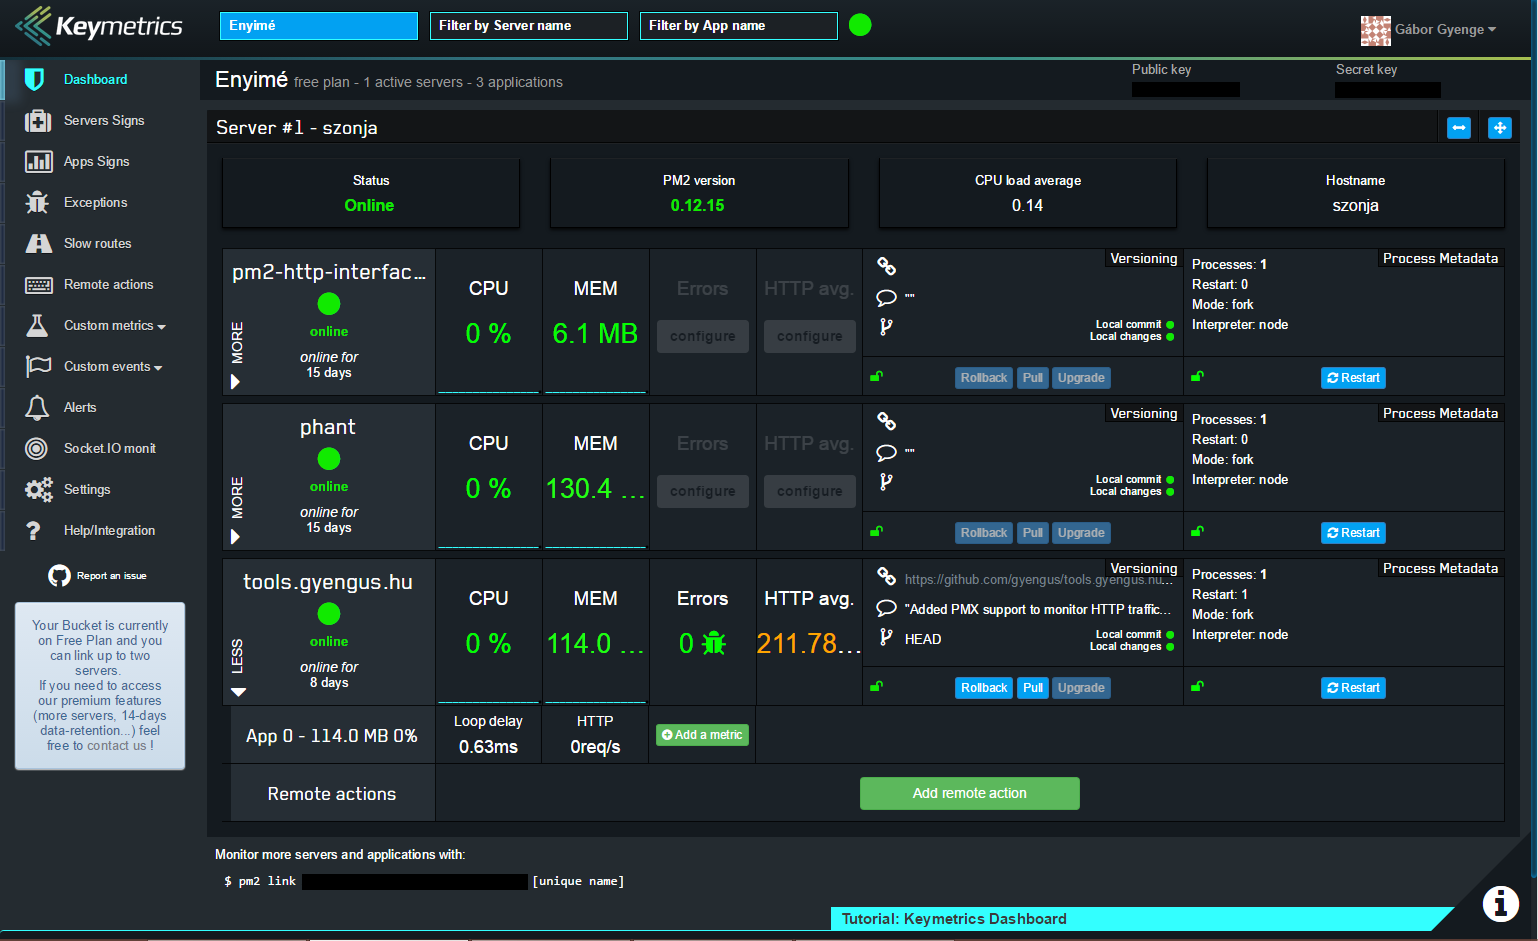The height and width of the screenshot is (941, 1538).
Task: Click the server move/expand cross icon
Action: point(1499,128)
